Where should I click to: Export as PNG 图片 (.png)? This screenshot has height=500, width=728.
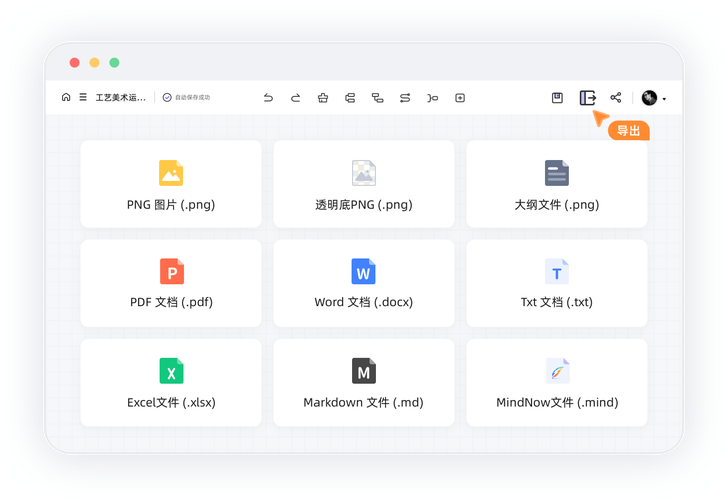point(171,184)
